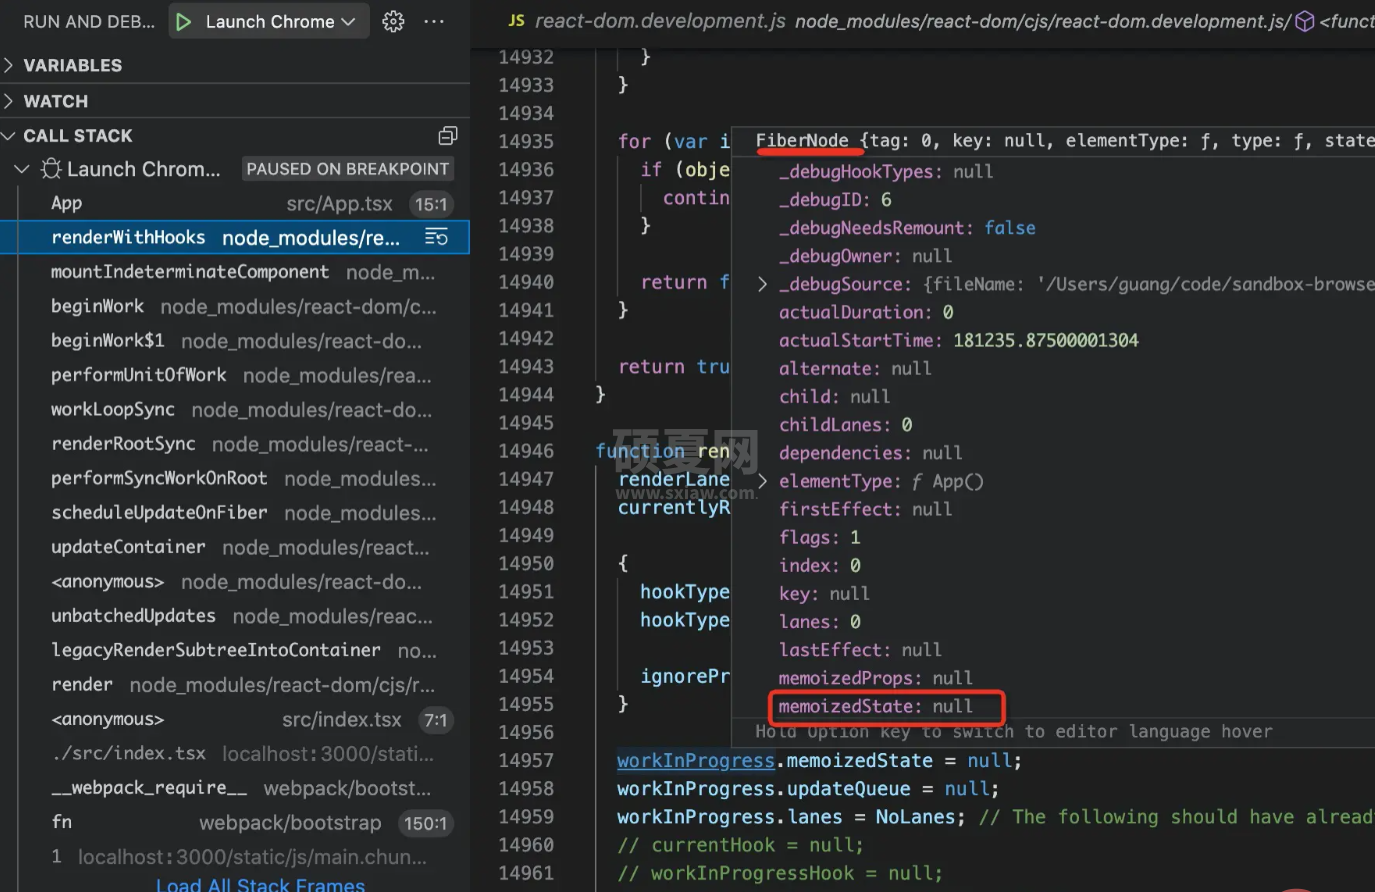Select the __webpack_require__ stack frame
The image size is (1375, 892).
(x=234, y=788)
